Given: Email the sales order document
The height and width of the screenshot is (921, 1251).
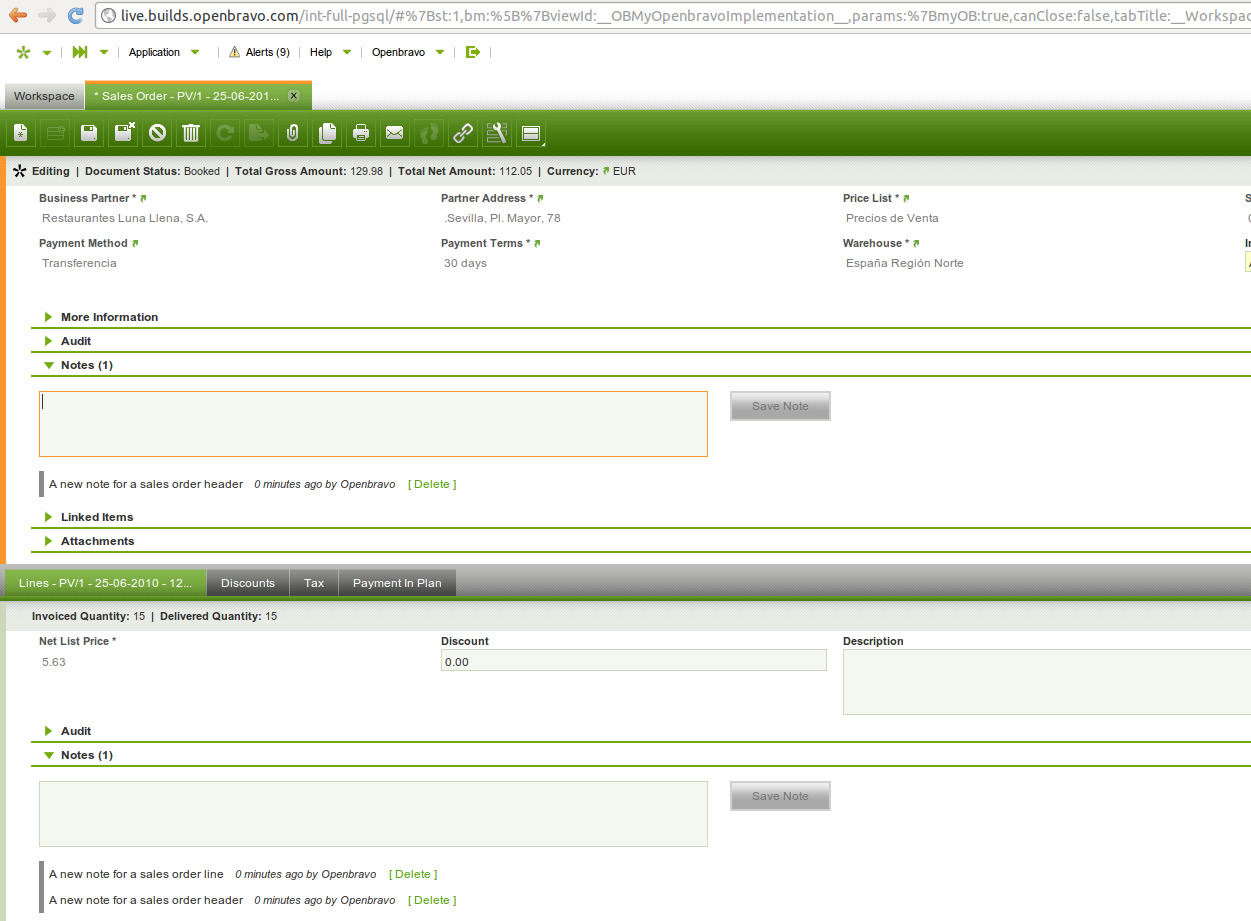Looking at the screenshot, I should 395,132.
